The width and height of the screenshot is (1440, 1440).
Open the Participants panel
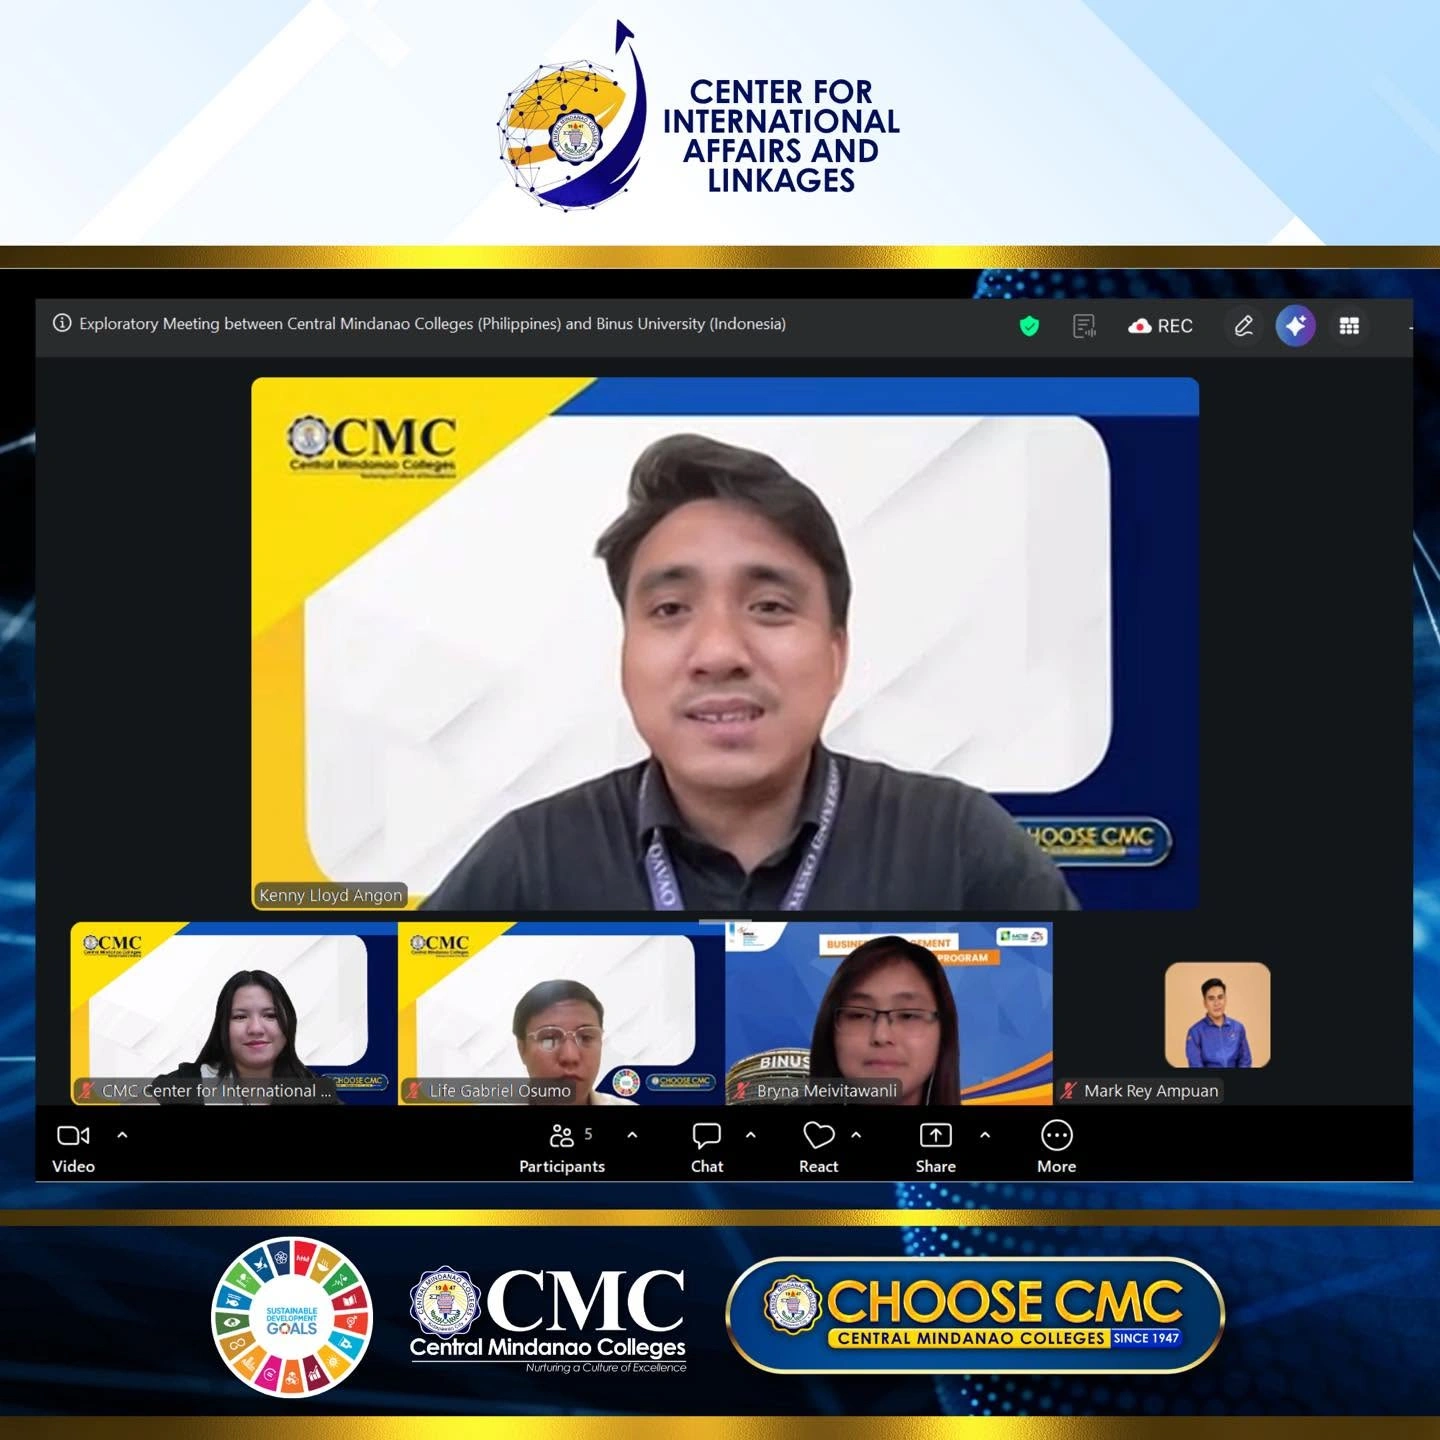562,1147
